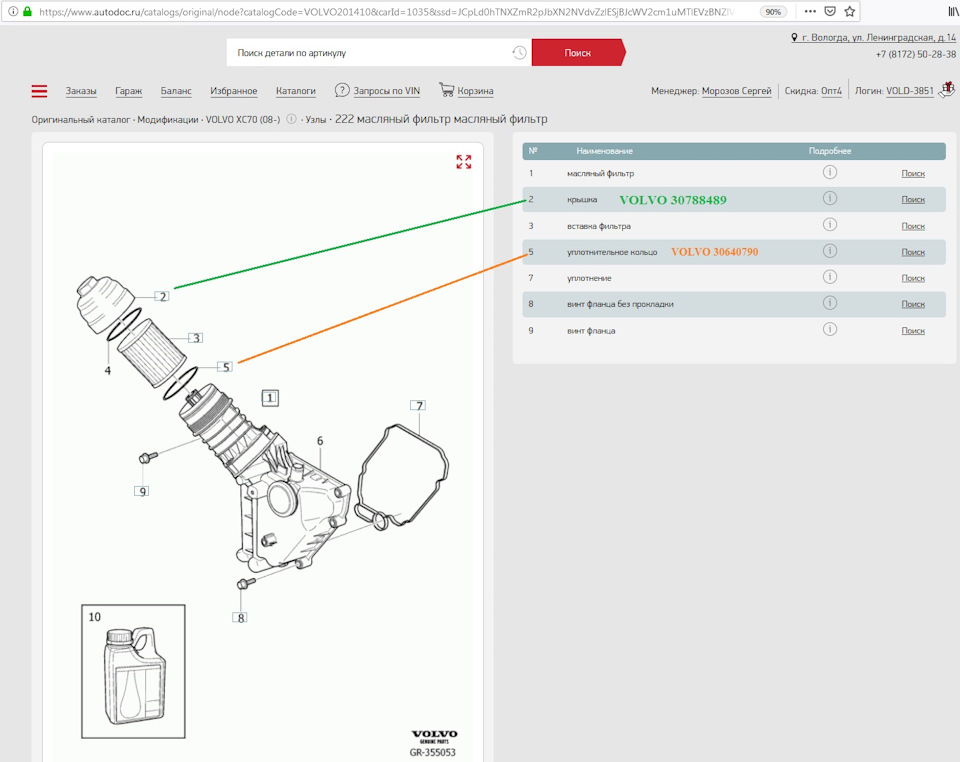This screenshot has width=960, height=762.
Task: Go to Узлы breadcrumb
Action: 316,119
